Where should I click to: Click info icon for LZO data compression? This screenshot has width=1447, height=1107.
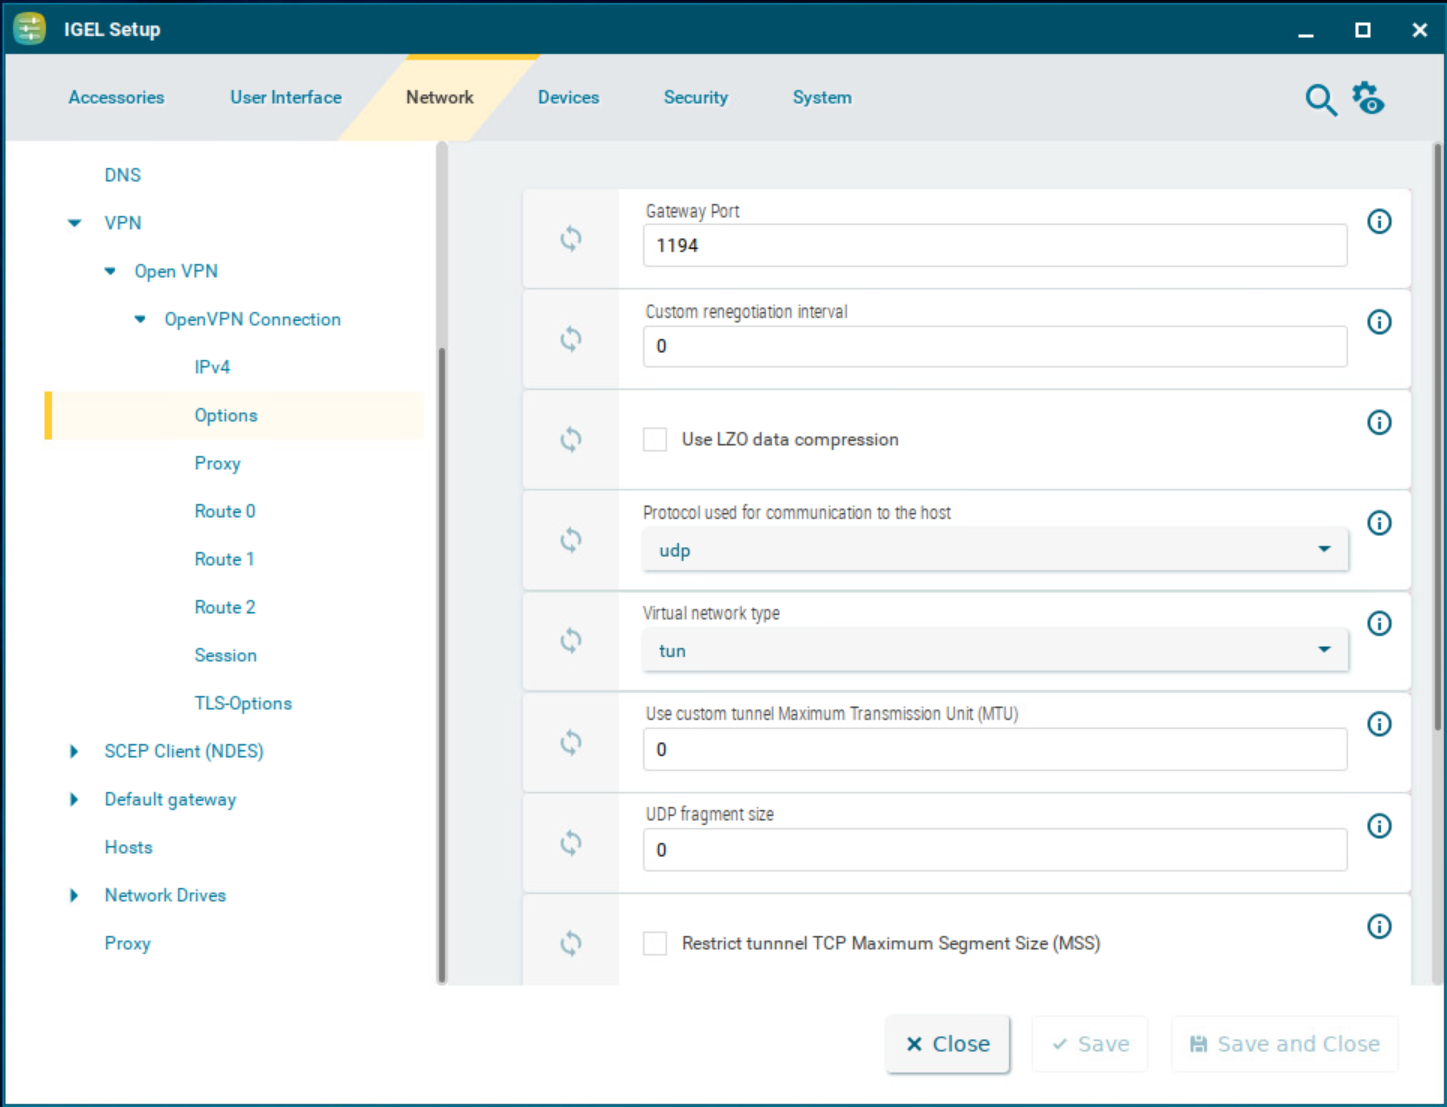click(x=1379, y=423)
